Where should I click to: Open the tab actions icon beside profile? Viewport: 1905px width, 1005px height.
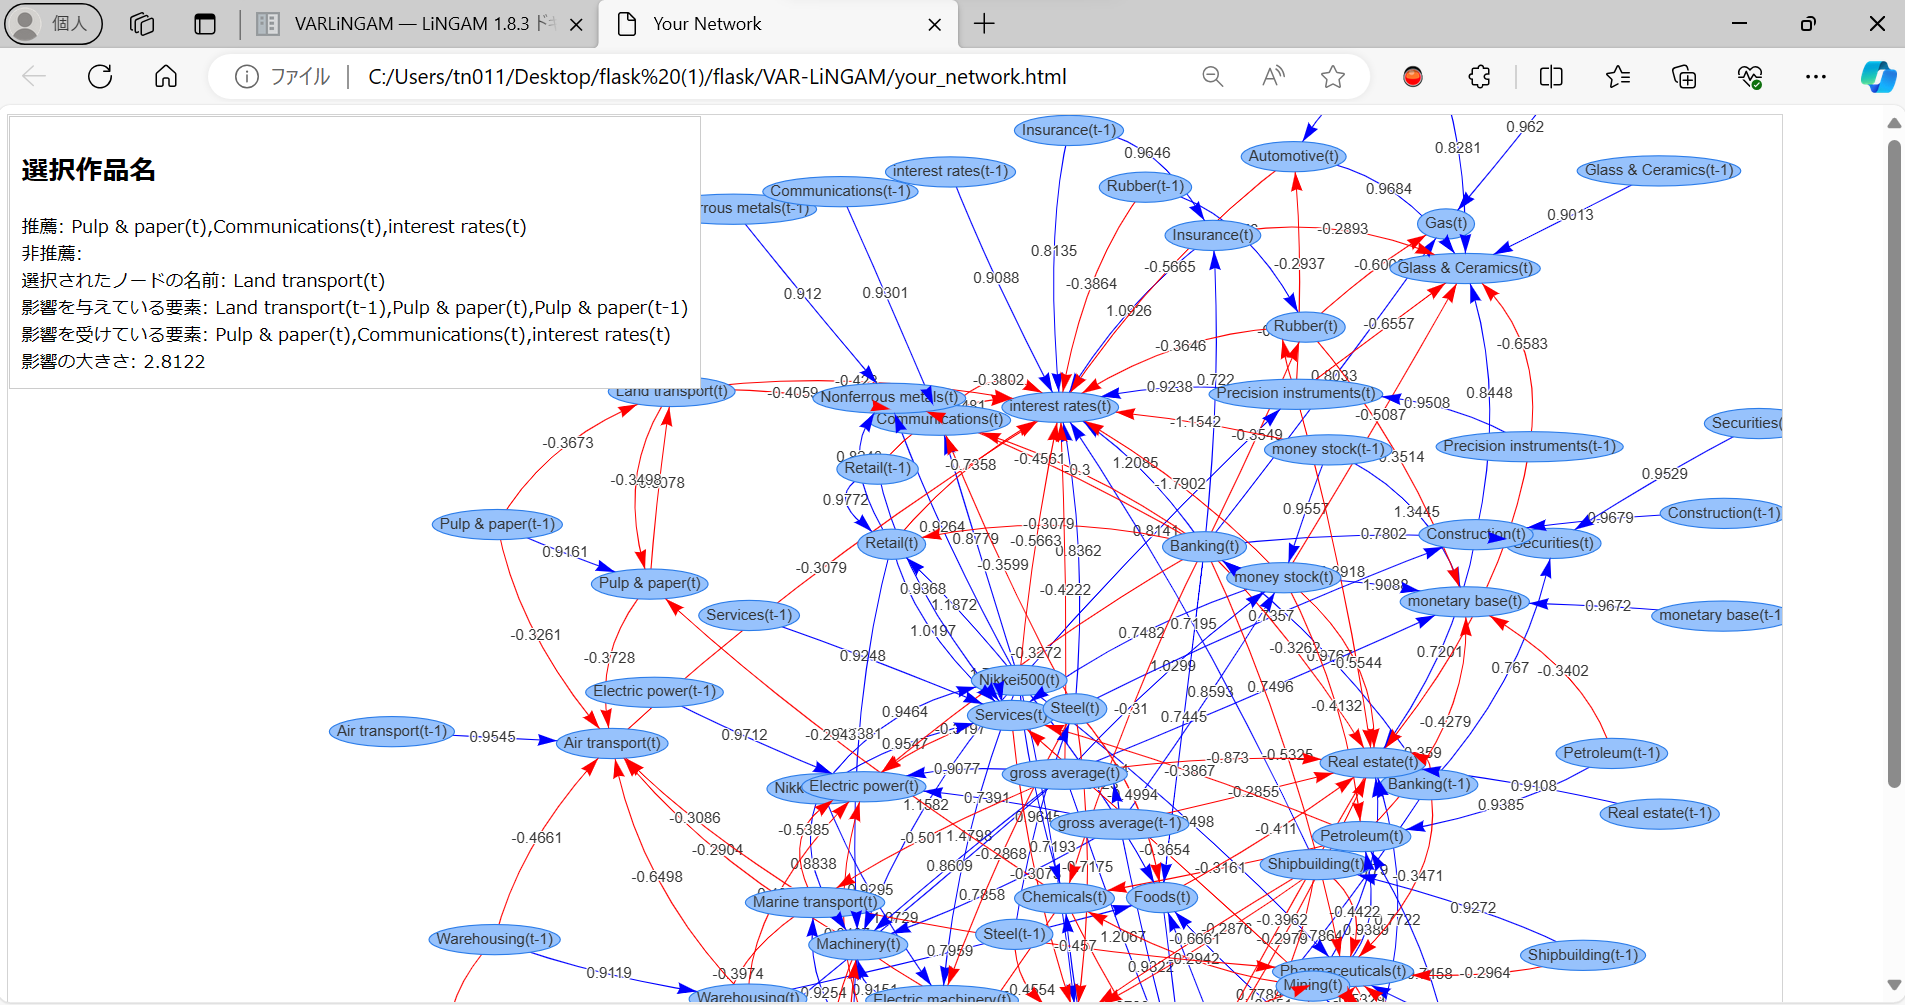click(141, 23)
